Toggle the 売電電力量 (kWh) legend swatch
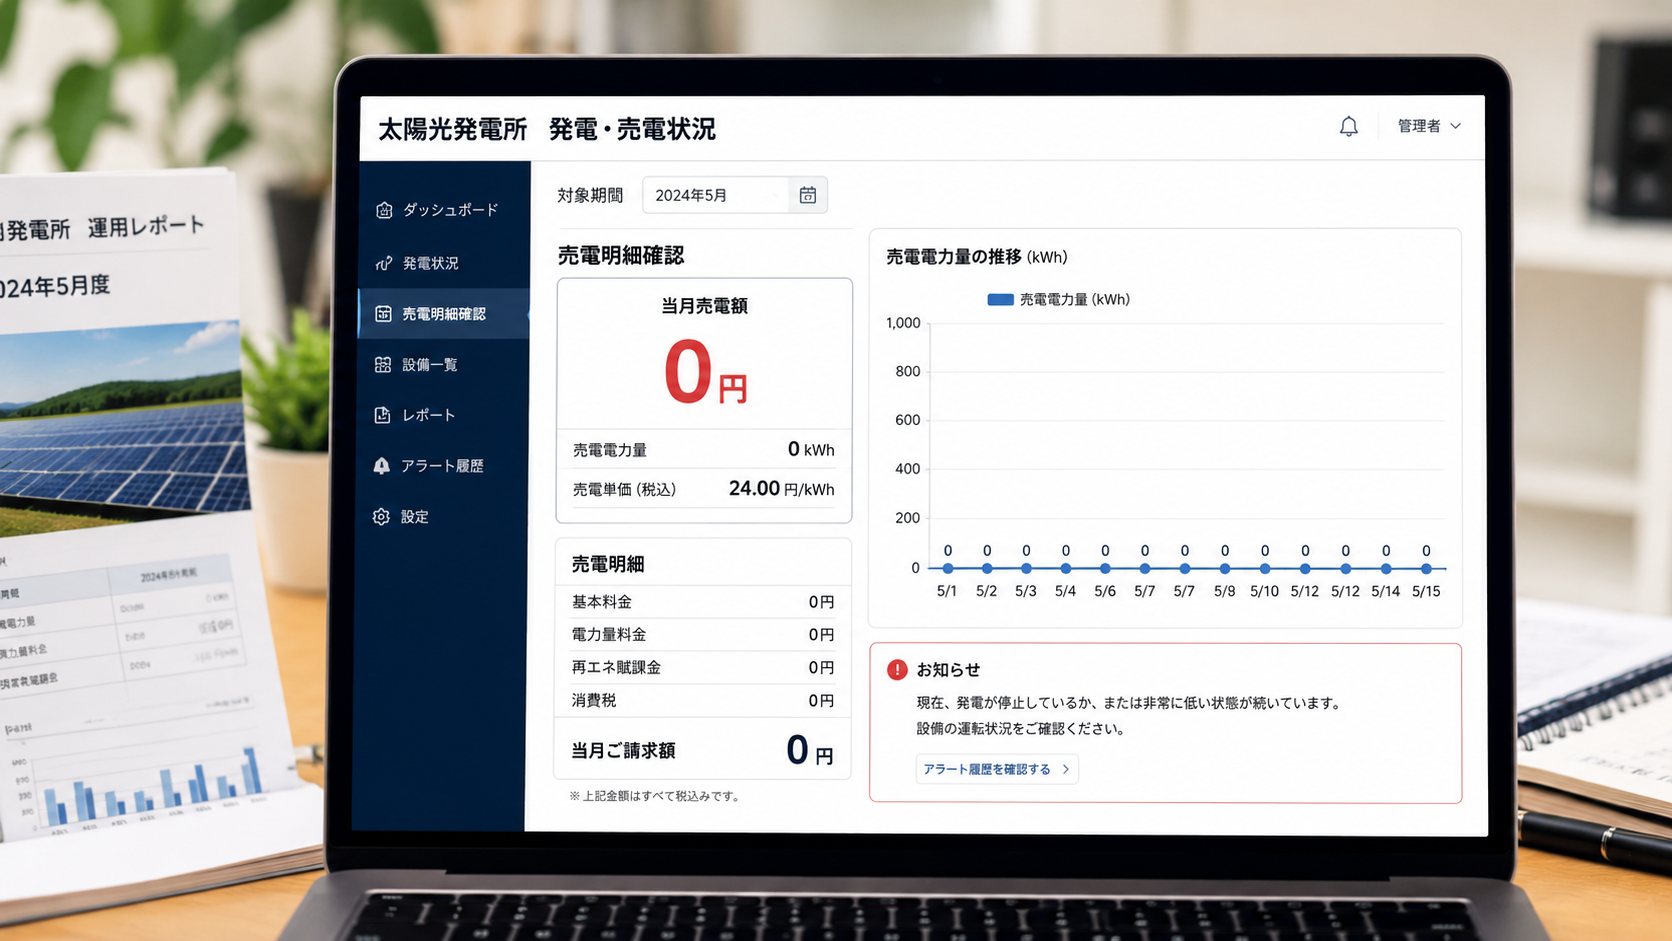The width and height of the screenshot is (1672, 941). (1000, 300)
